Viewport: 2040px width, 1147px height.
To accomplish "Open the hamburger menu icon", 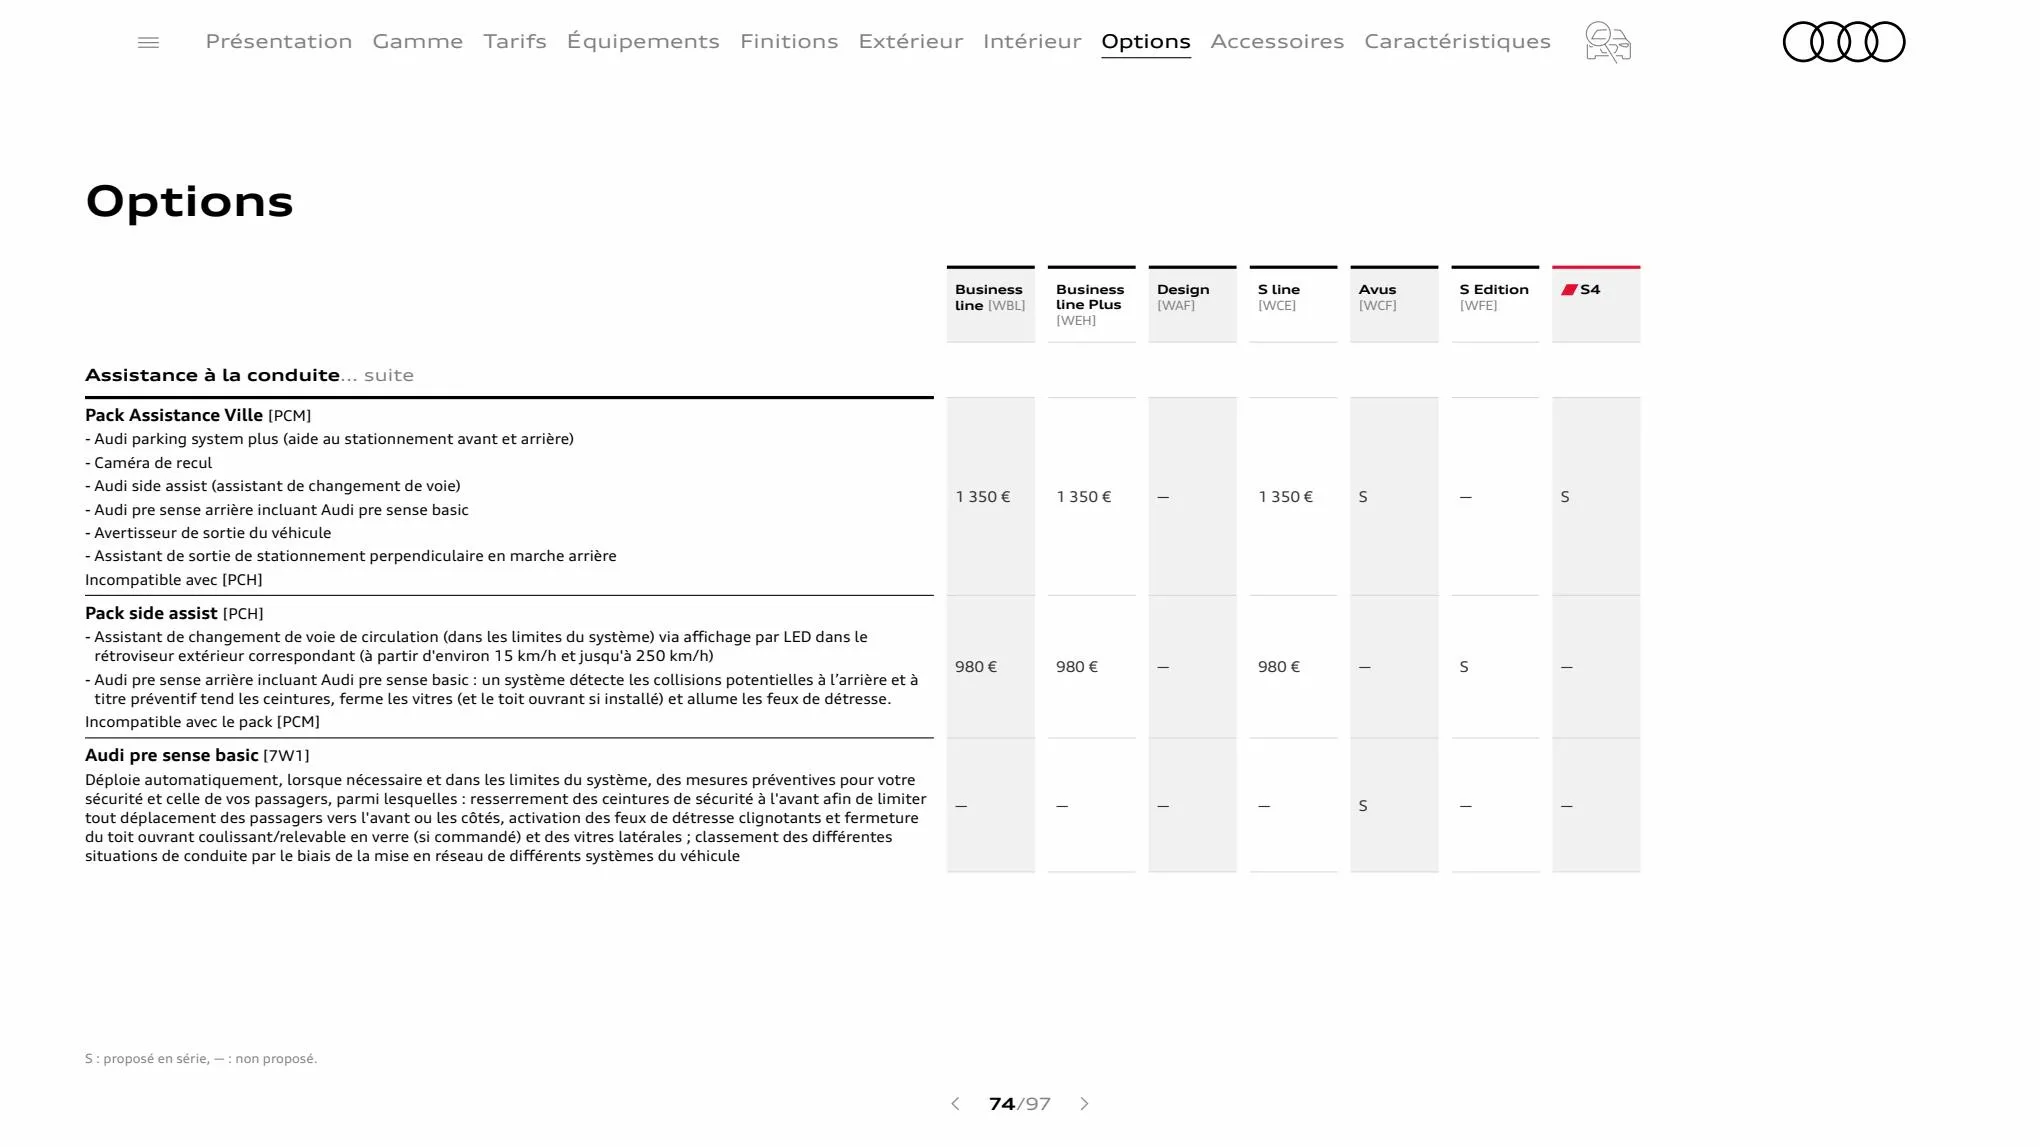I will coord(148,42).
